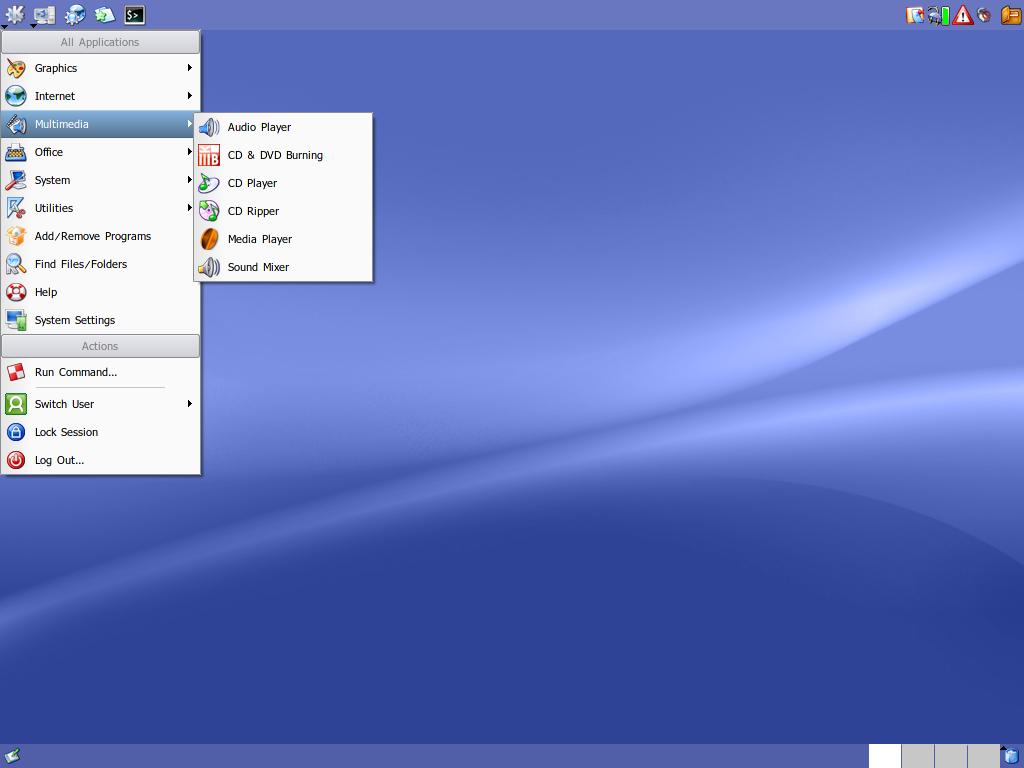Viewport: 1024px width, 768px height.
Task: Expand the Graphics submenu
Action: pos(56,68)
